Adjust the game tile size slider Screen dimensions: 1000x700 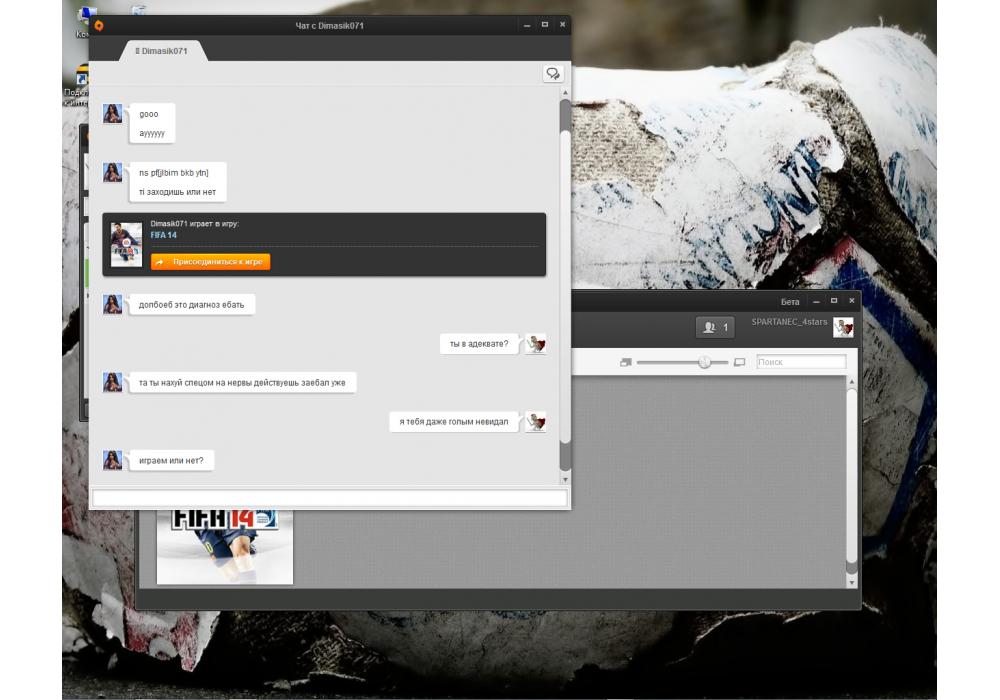coord(705,362)
